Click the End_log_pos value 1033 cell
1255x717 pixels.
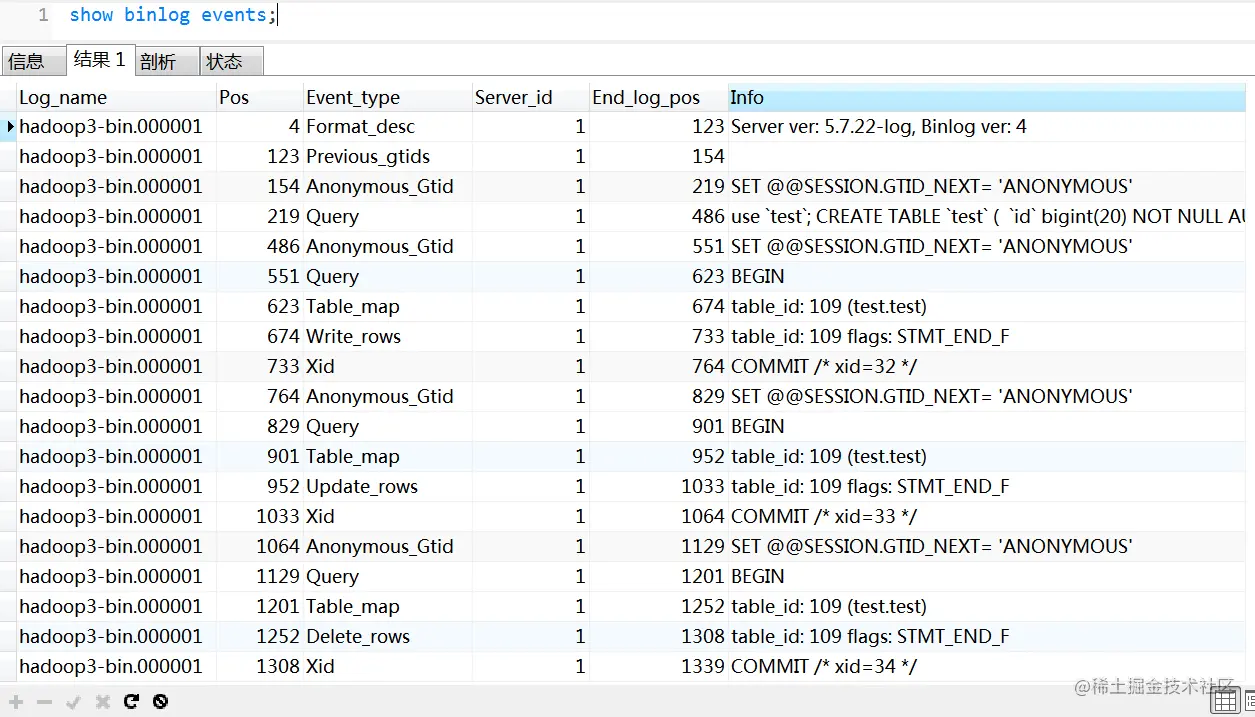pyautogui.click(x=659, y=487)
